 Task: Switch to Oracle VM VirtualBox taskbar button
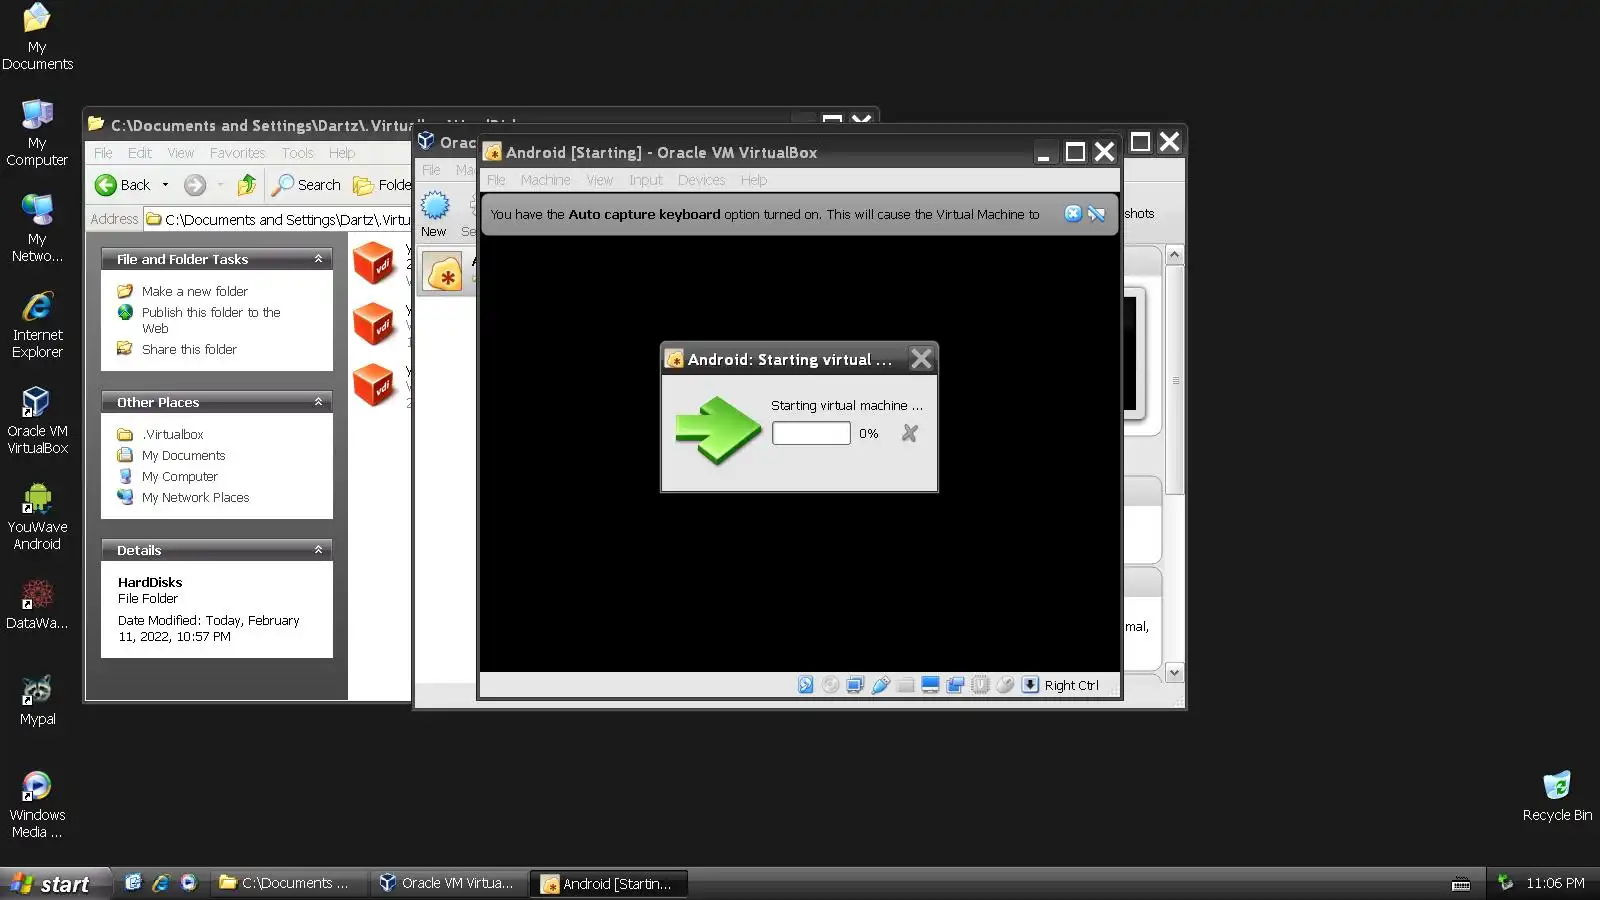(446, 883)
